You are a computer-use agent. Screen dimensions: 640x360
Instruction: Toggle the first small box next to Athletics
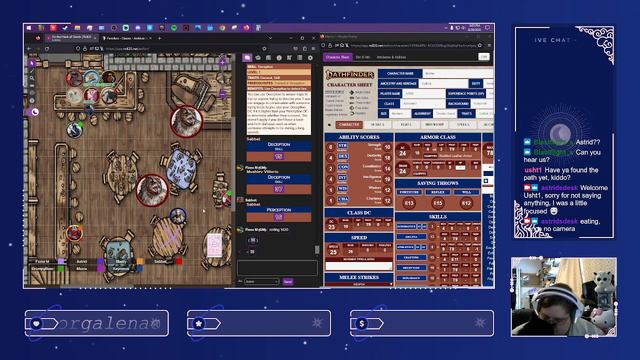pyautogui.click(x=419, y=247)
